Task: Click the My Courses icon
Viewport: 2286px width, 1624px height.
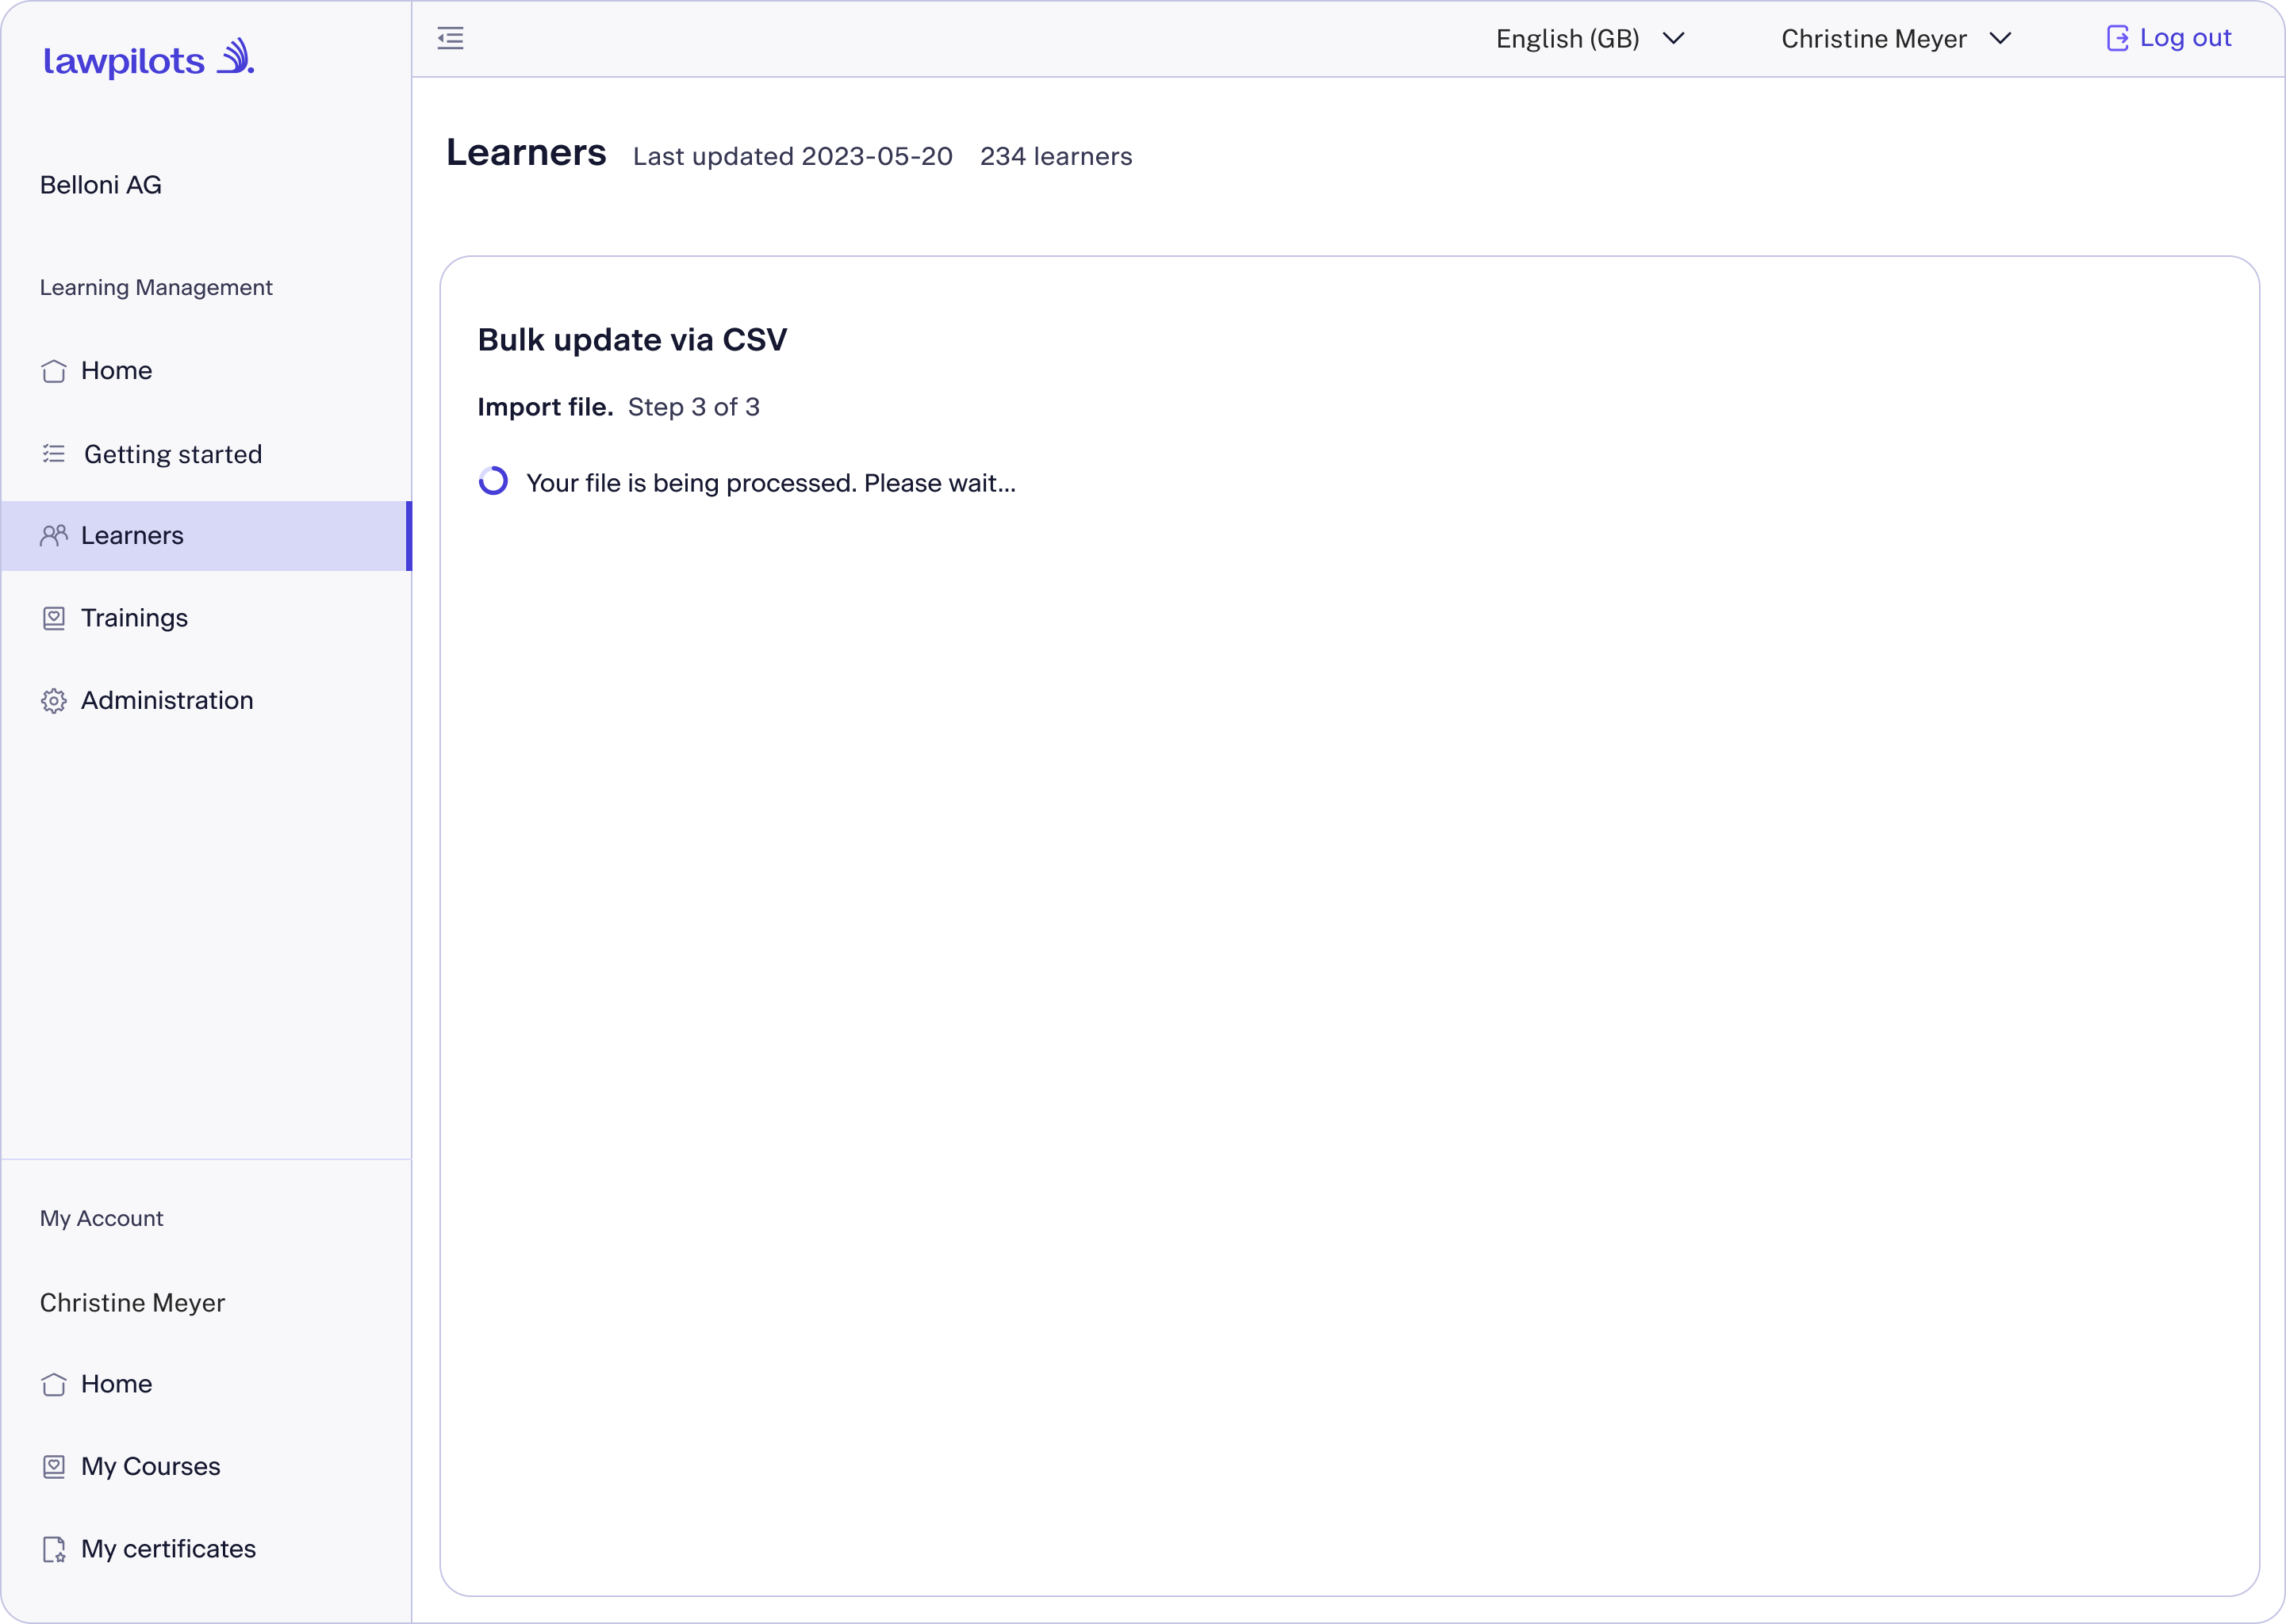Action: click(x=54, y=1467)
